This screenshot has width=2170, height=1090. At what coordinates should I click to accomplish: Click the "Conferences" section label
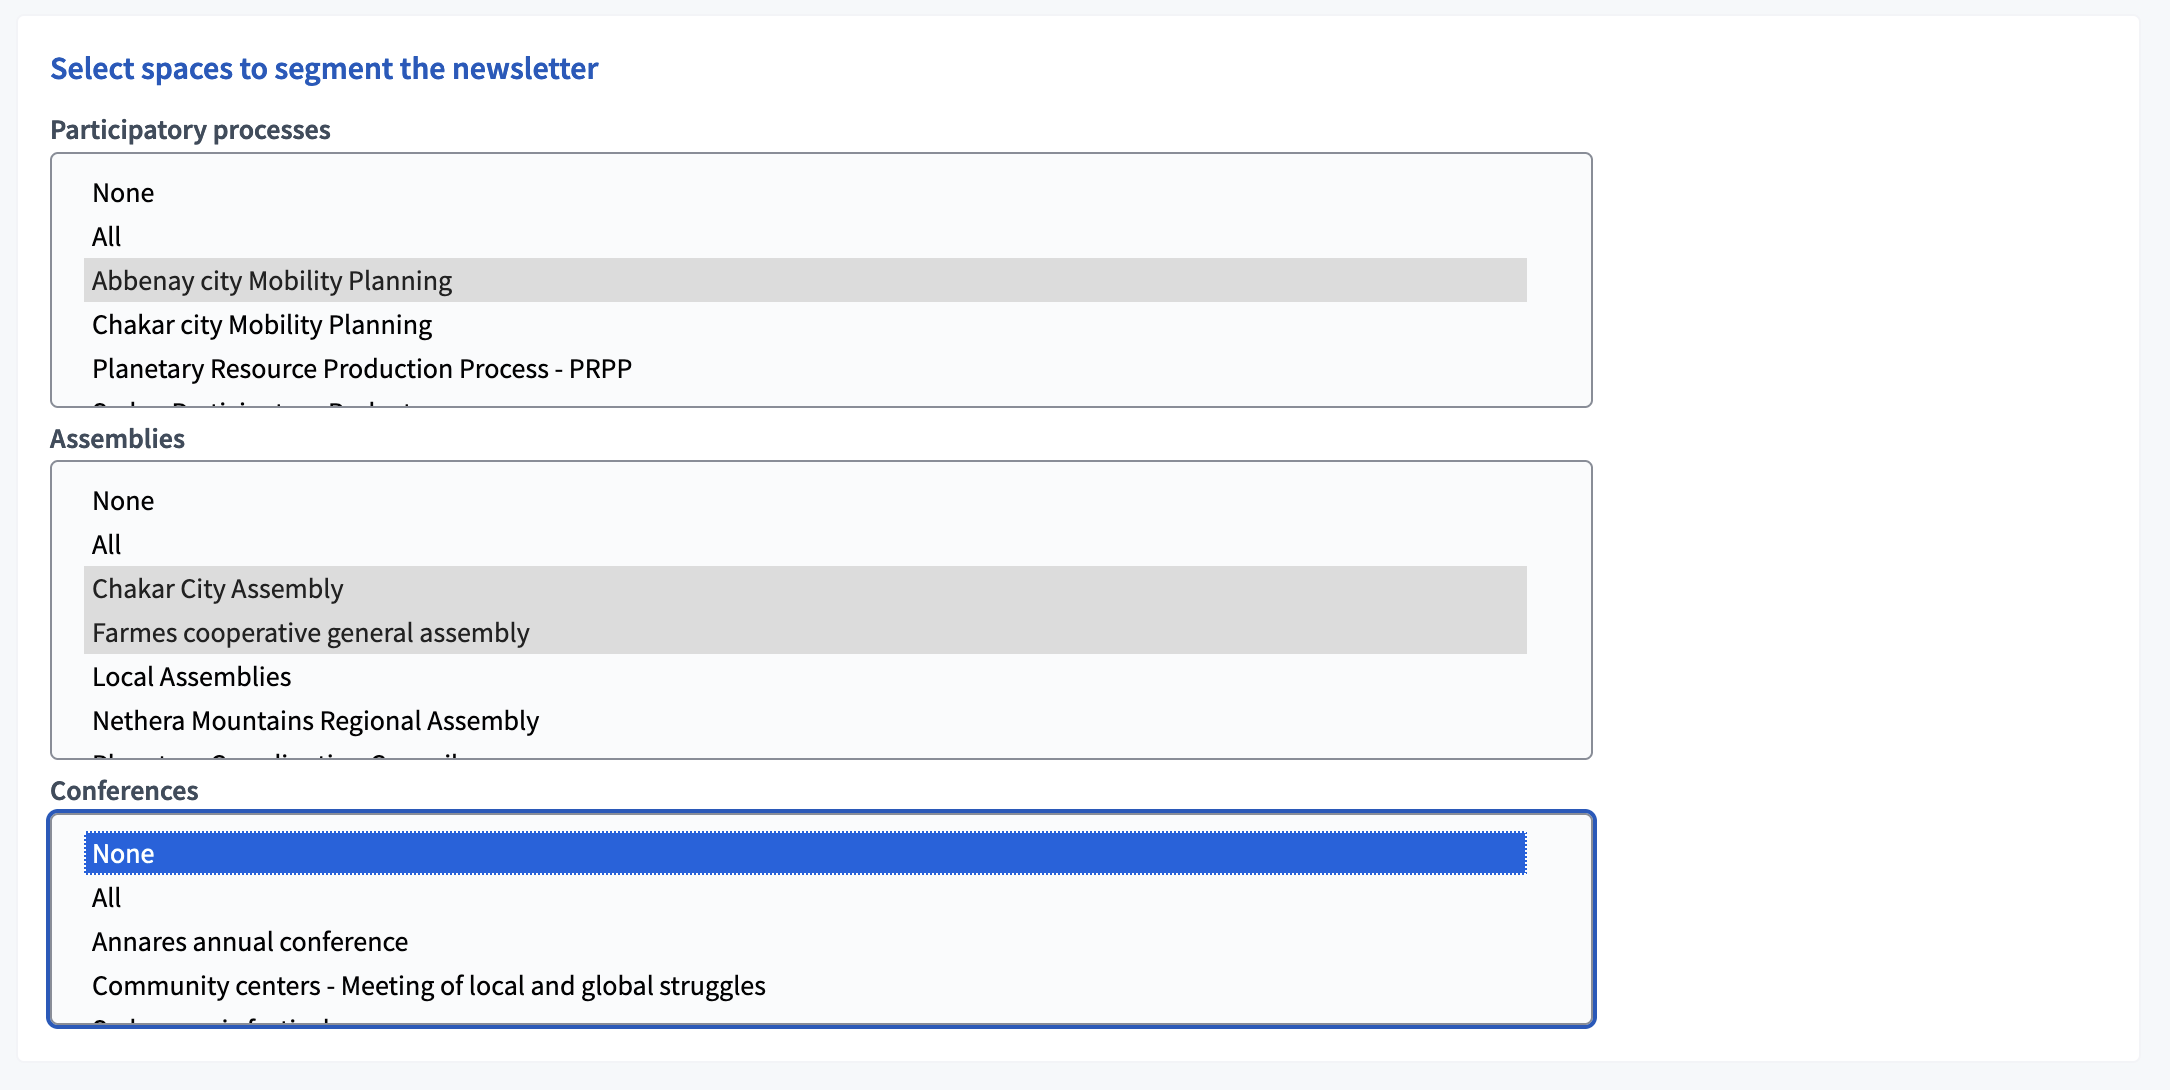pyautogui.click(x=124, y=790)
